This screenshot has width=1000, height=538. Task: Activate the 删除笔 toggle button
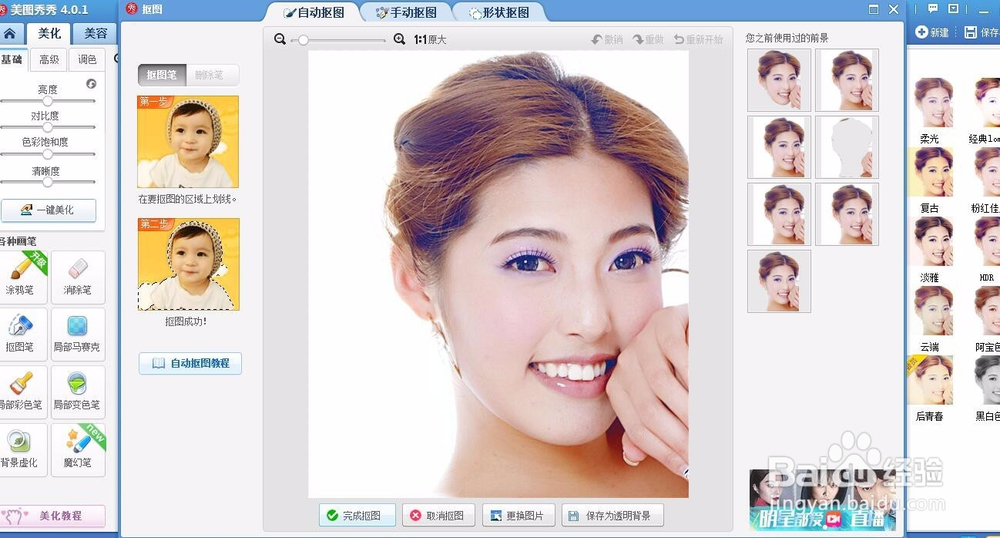point(212,75)
